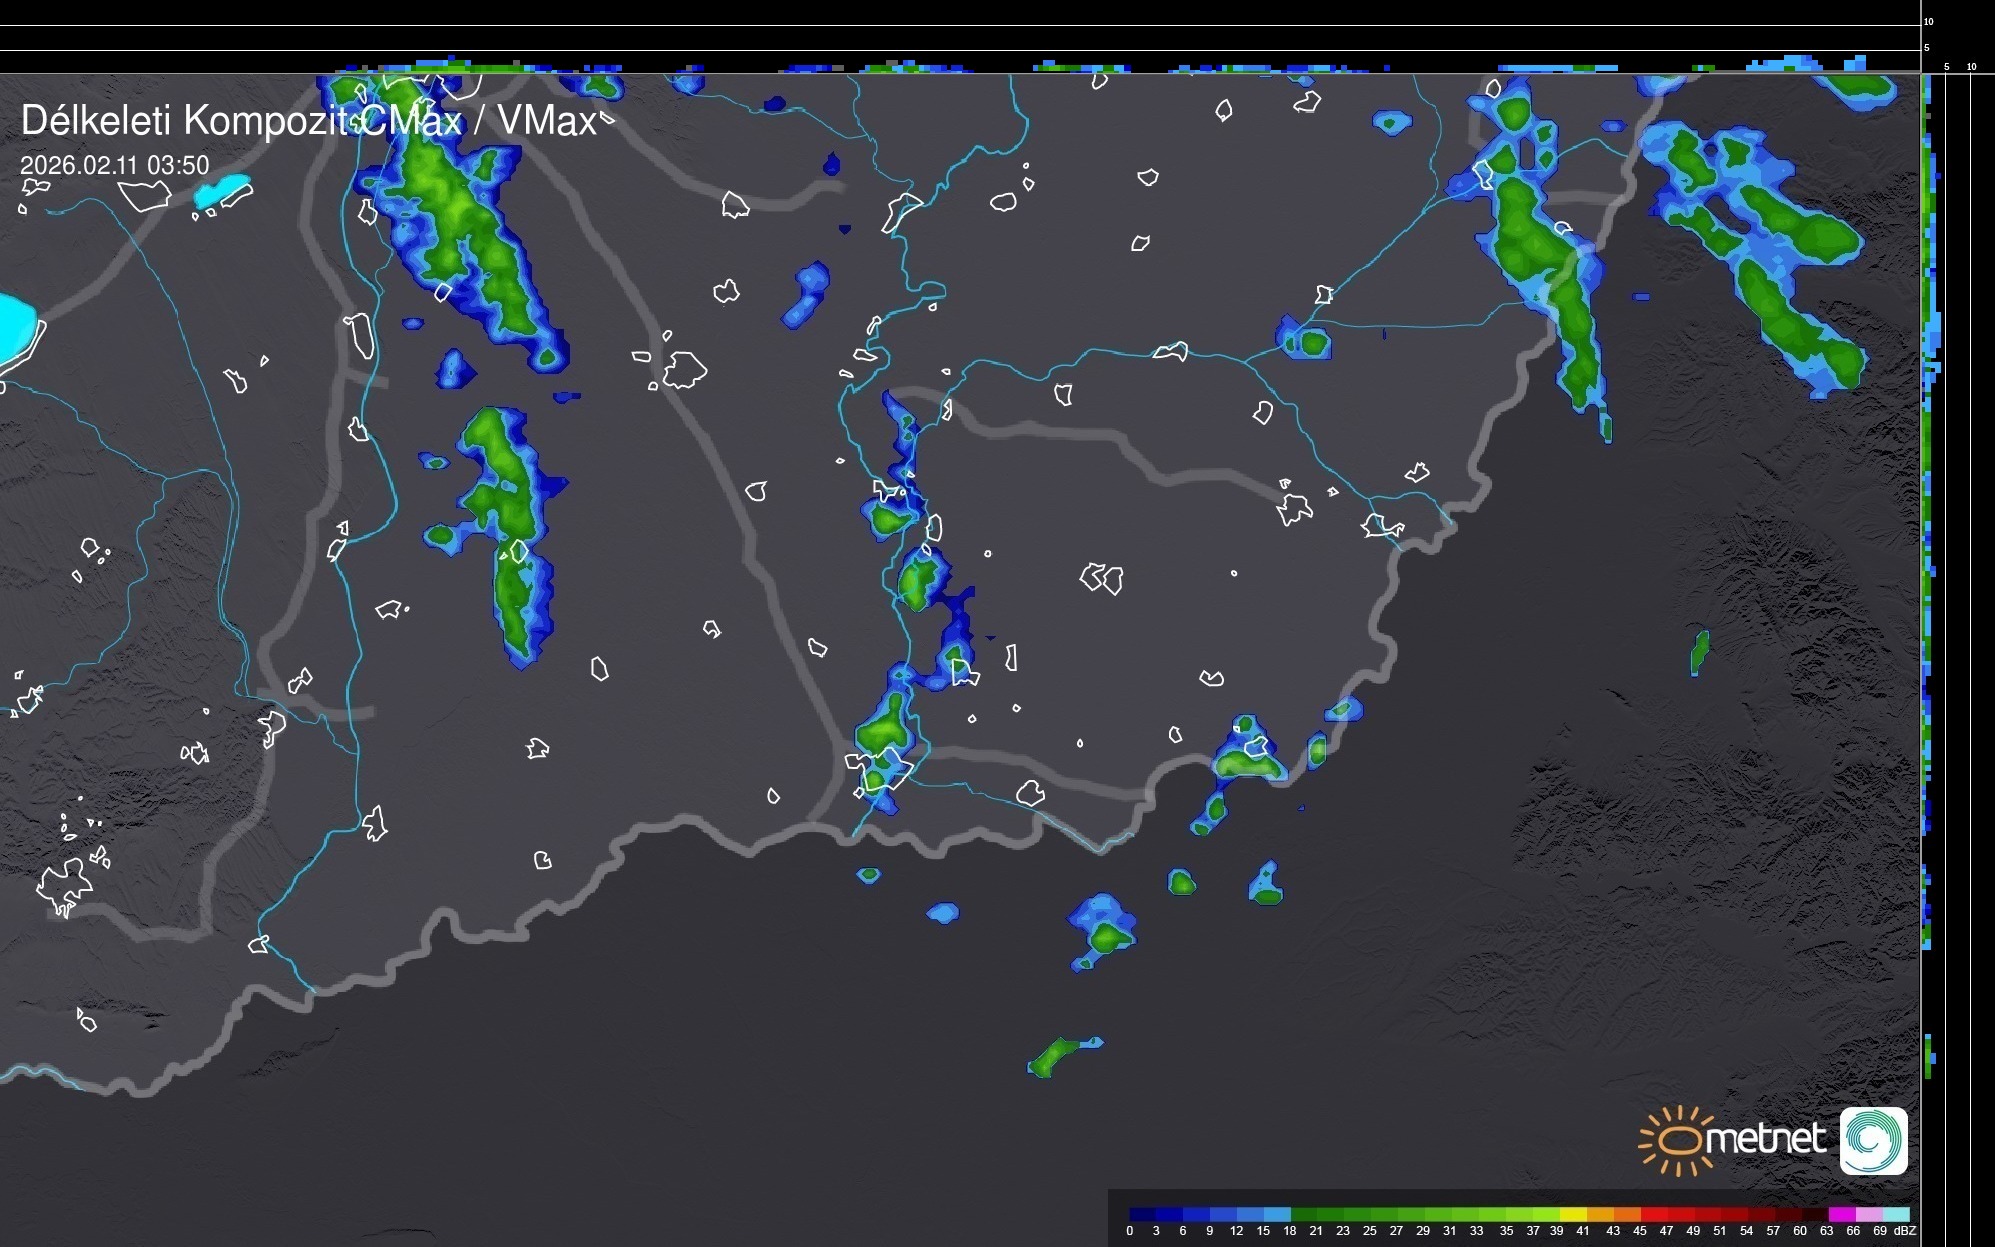Click the red 45 dBZ legend swatch
The height and width of the screenshot is (1247, 1995).
pos(1654,1214)
